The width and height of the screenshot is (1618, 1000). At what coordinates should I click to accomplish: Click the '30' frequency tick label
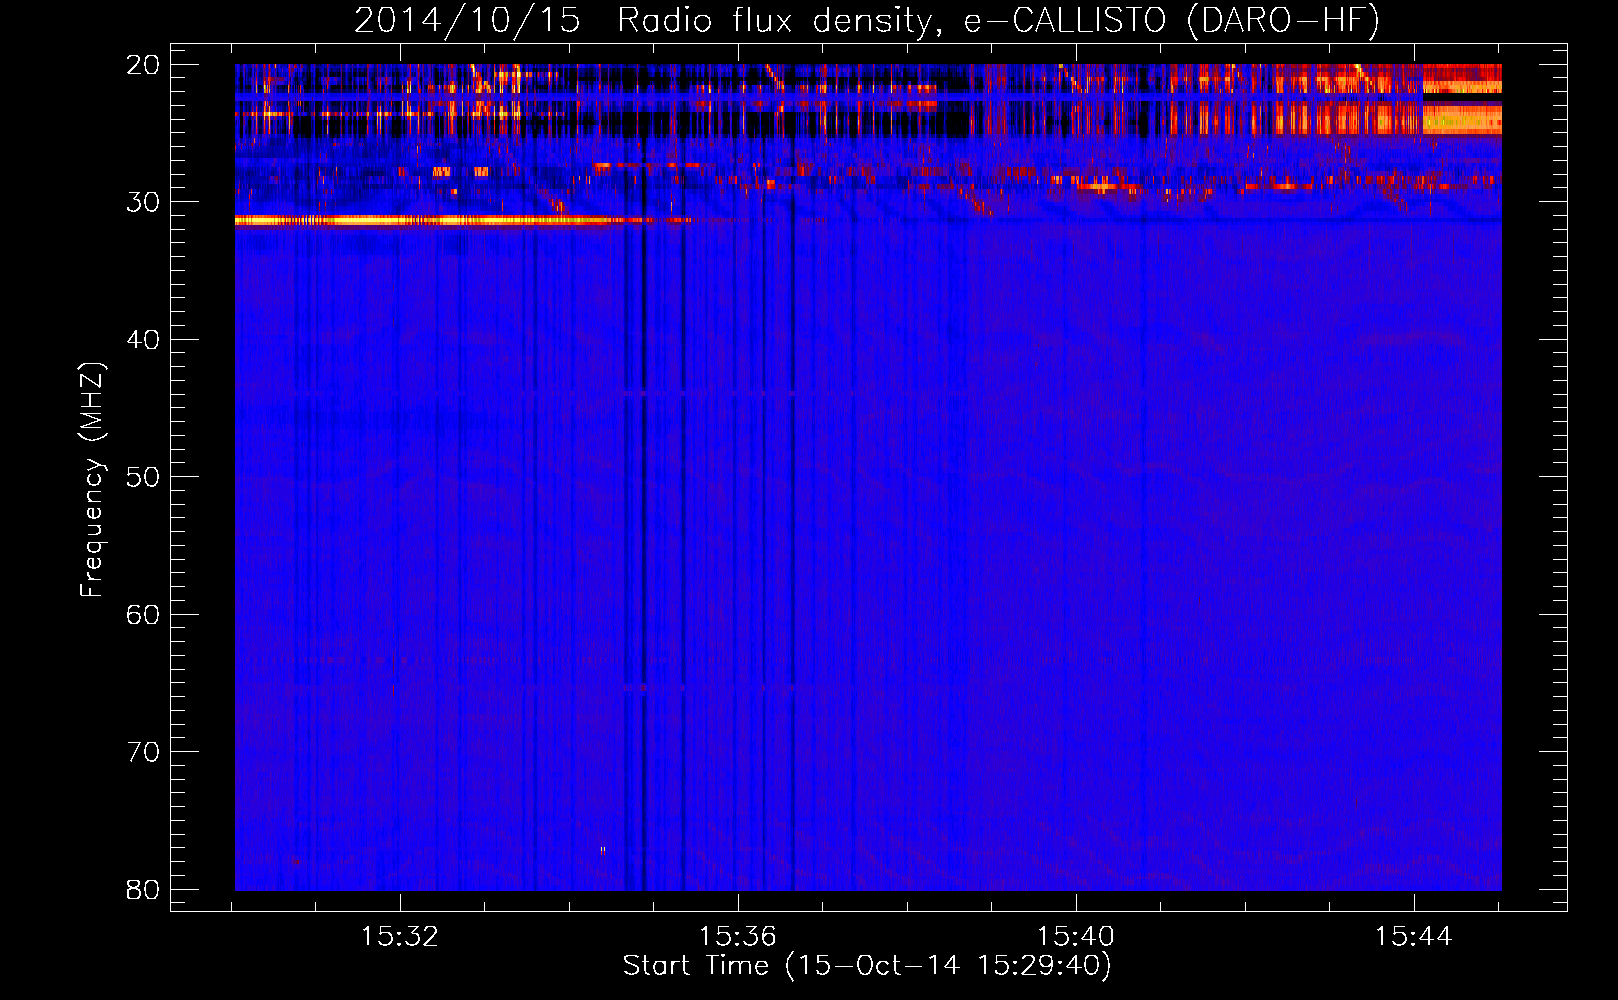(143, 202)
